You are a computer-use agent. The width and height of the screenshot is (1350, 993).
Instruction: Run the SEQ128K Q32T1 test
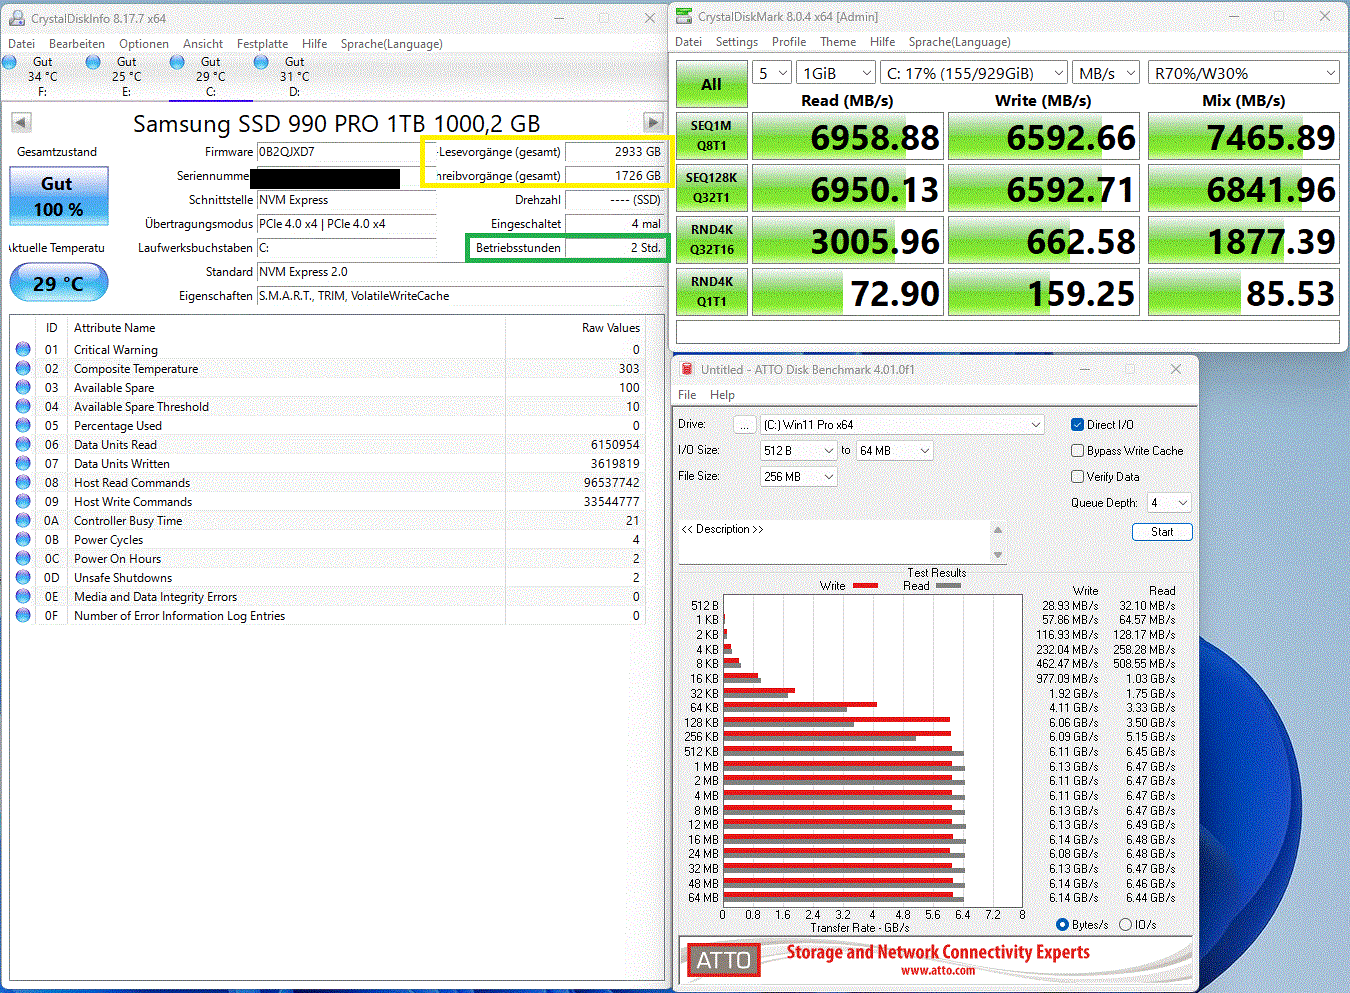(711, 188)
